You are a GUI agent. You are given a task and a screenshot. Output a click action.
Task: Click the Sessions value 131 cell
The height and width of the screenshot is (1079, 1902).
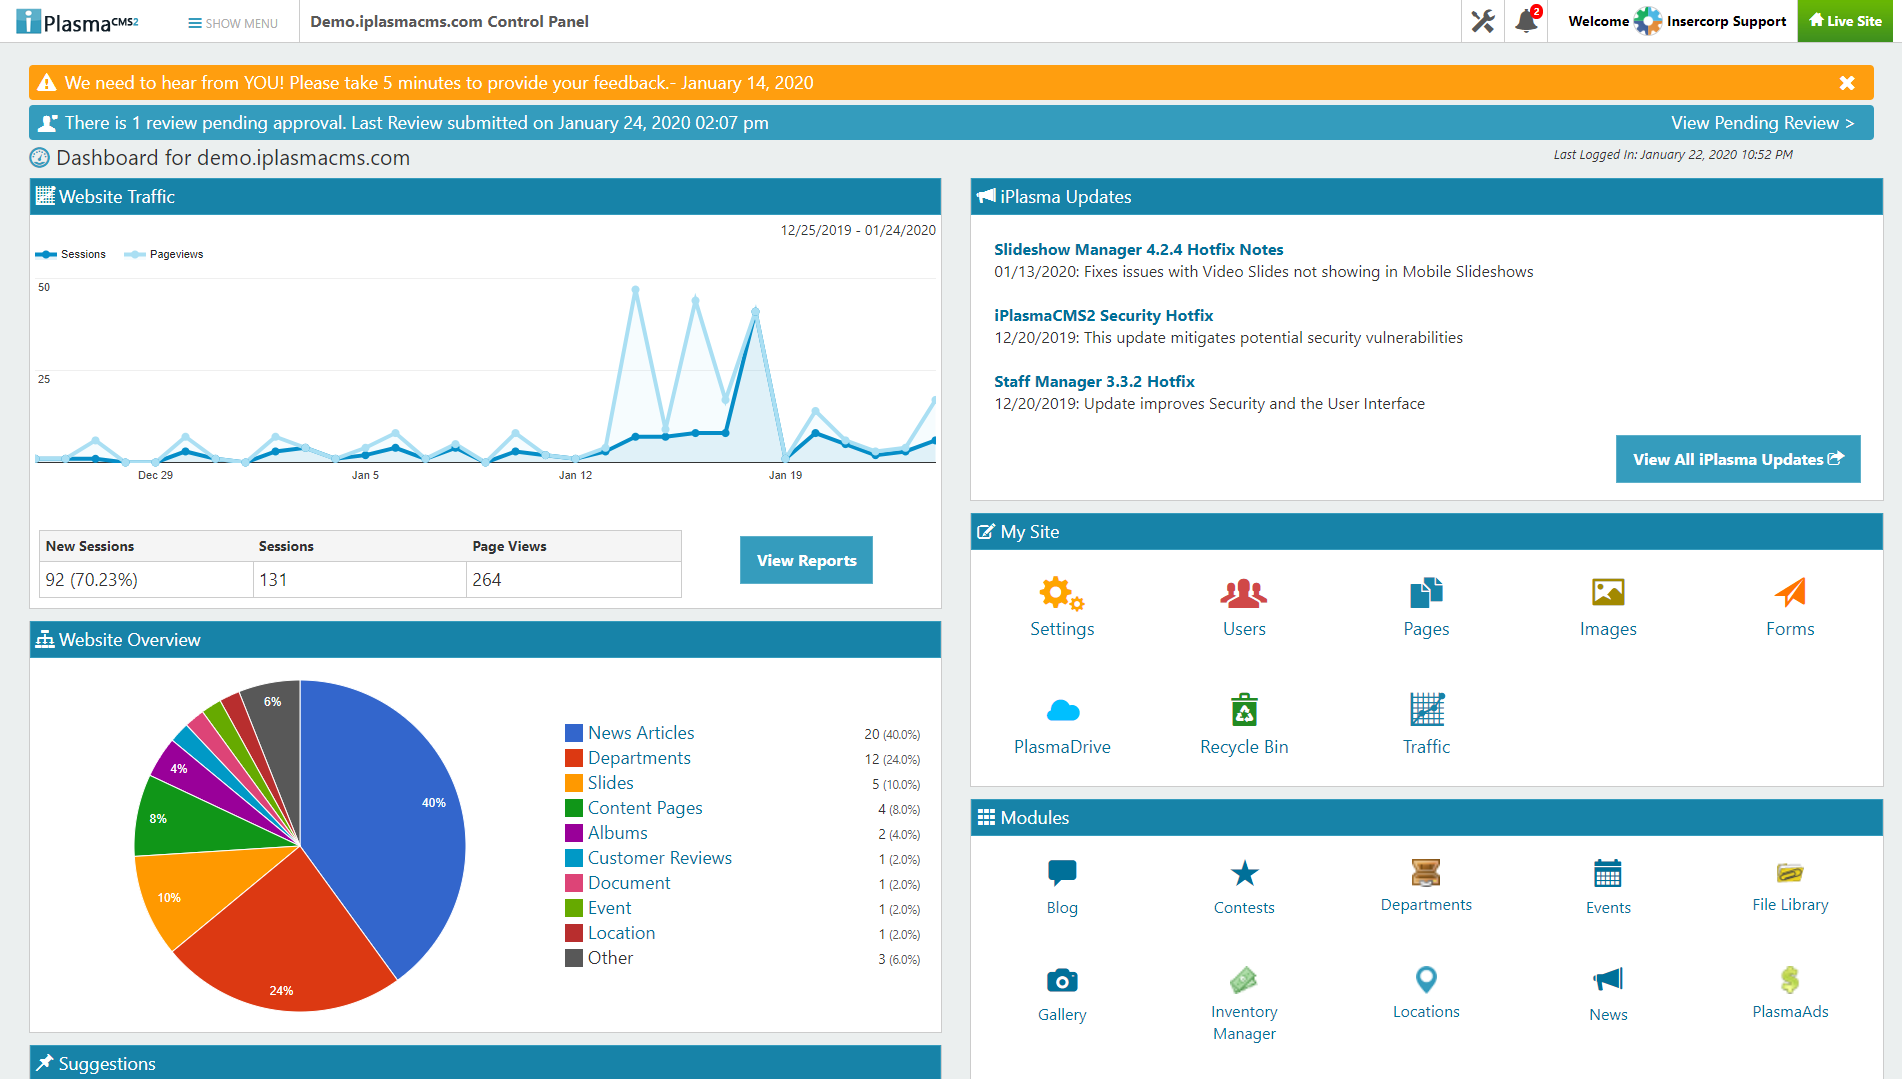359,580
